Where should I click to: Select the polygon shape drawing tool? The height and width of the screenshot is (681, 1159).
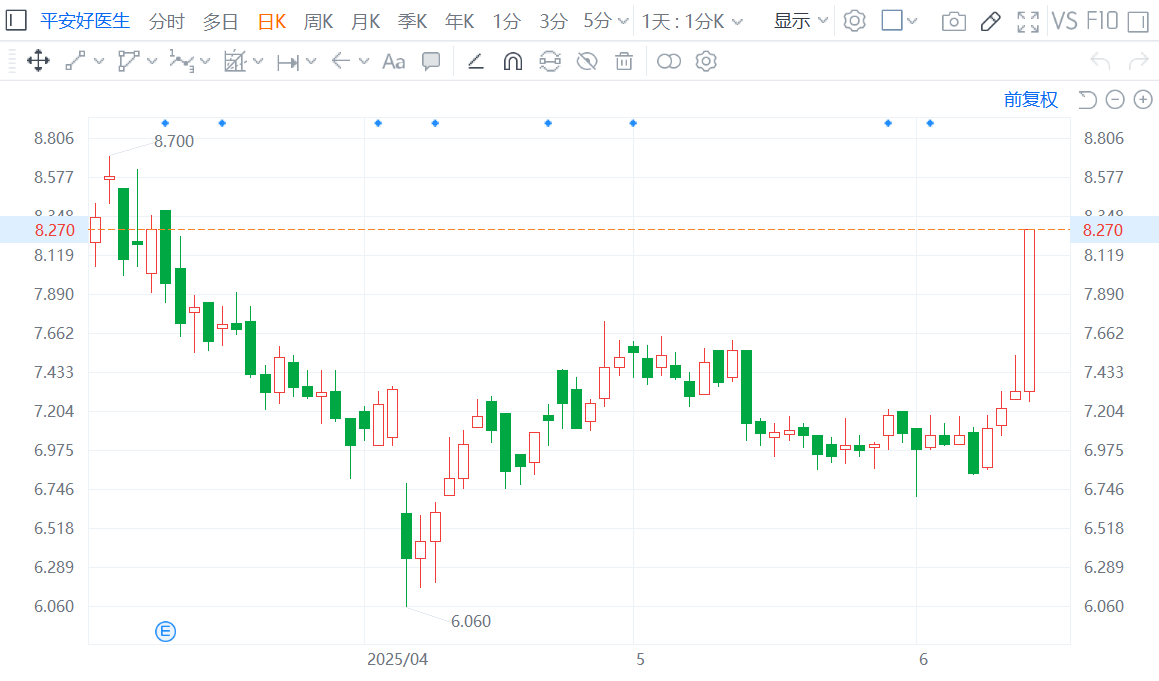pos(129,61)
